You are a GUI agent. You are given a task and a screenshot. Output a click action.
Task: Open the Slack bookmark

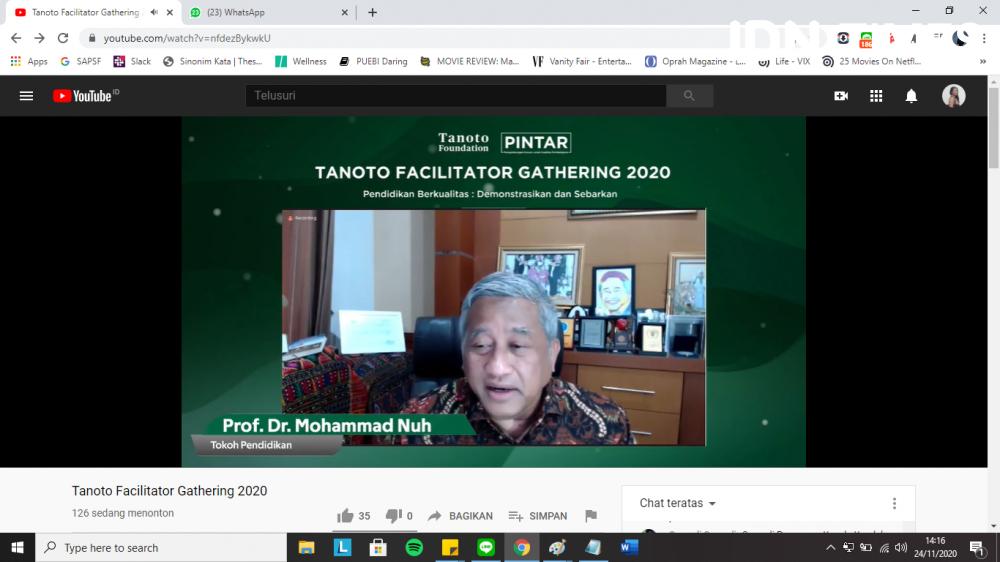point(132,61)
